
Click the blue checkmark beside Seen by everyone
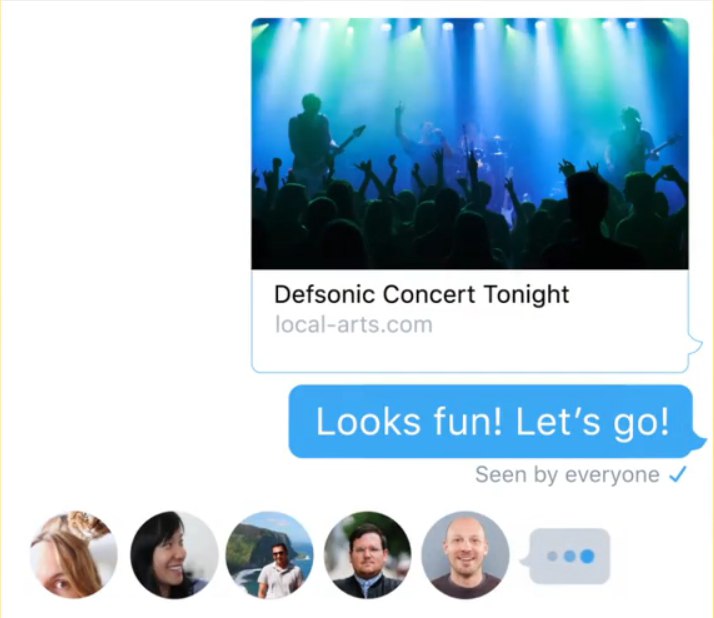click(678, 475)
